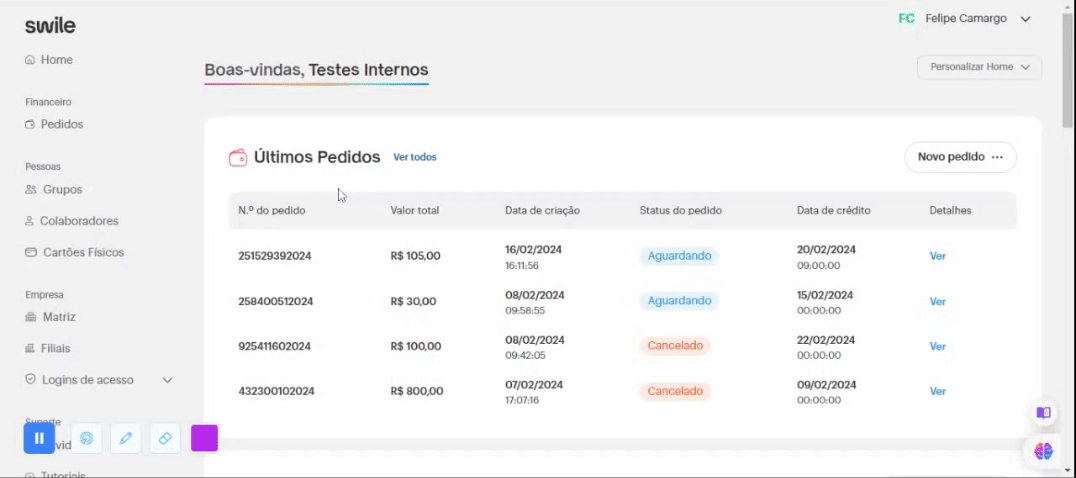Screen dimensions: 1076x478
Task: Click the Swile logo
Action: click(x=50, y=26)
